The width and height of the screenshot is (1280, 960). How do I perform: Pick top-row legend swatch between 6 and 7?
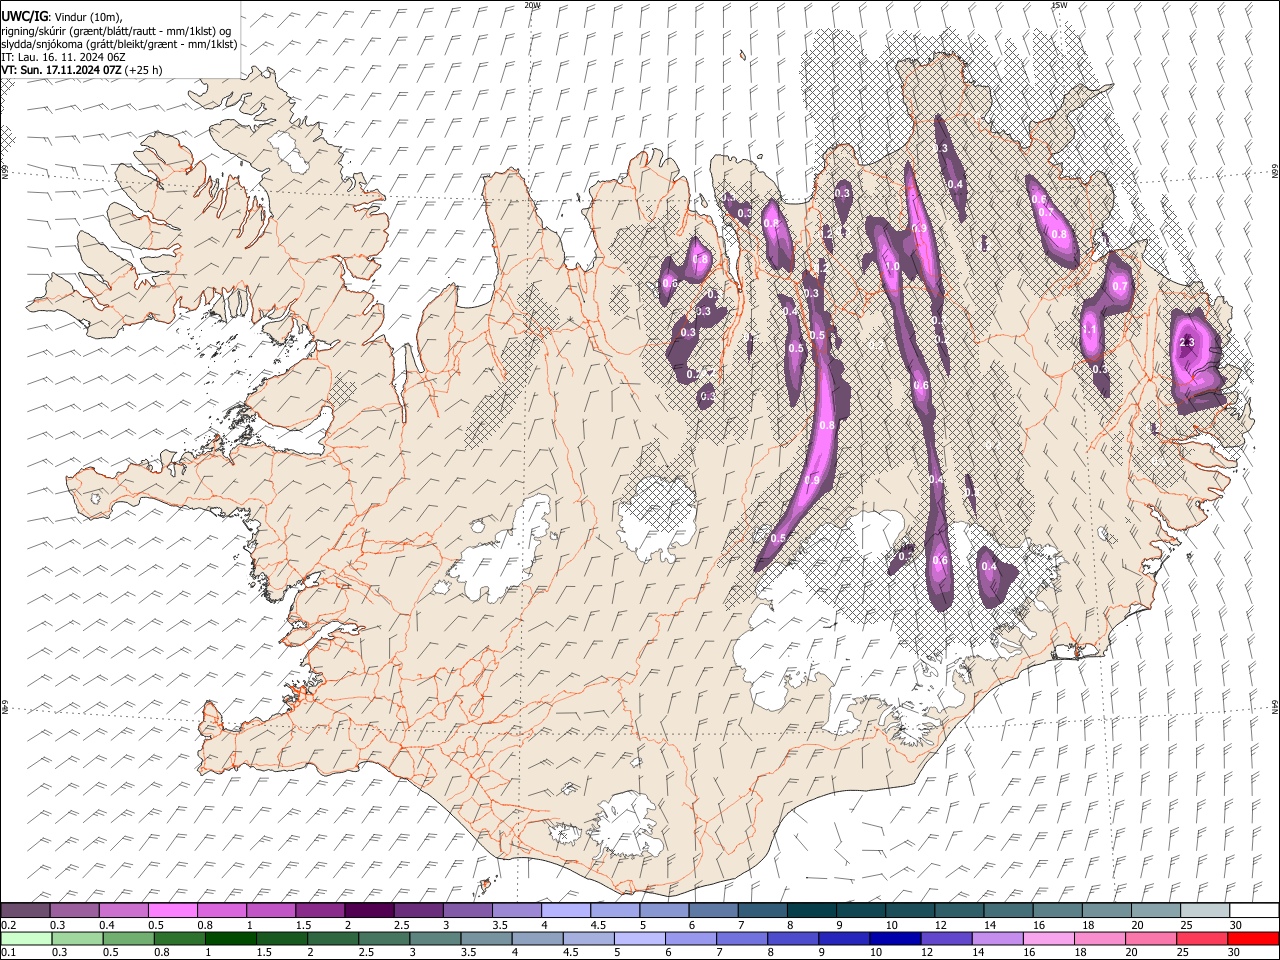(713, 911)
